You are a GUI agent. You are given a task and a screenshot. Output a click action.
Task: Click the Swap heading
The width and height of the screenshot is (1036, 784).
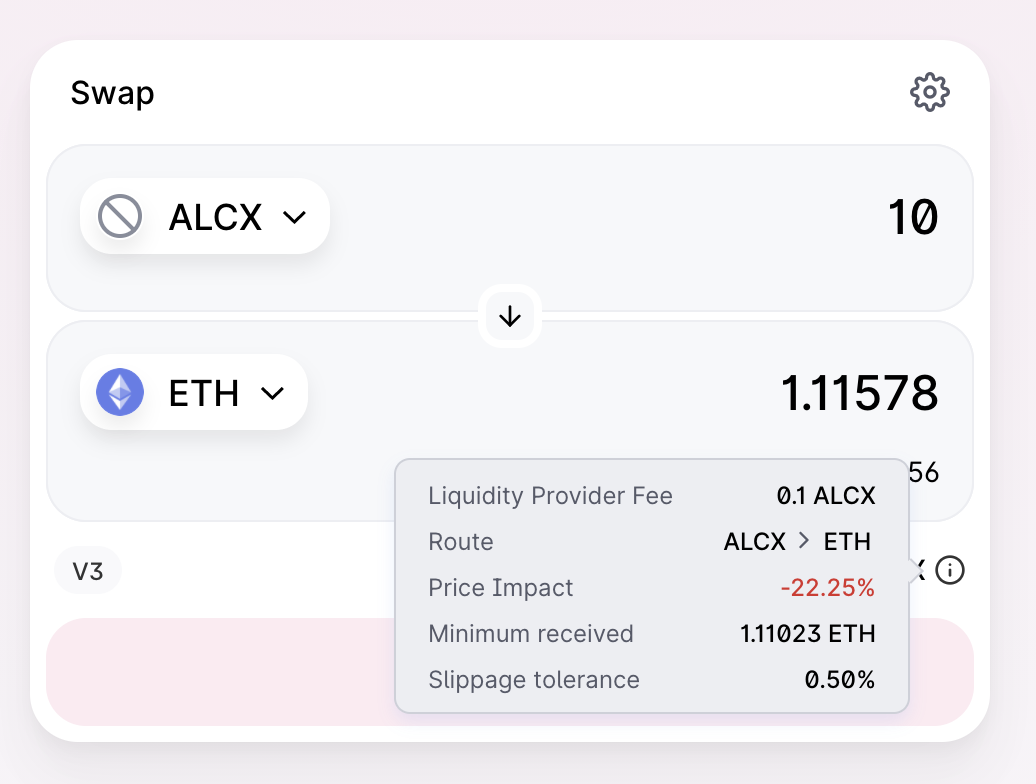pos(112,93)
